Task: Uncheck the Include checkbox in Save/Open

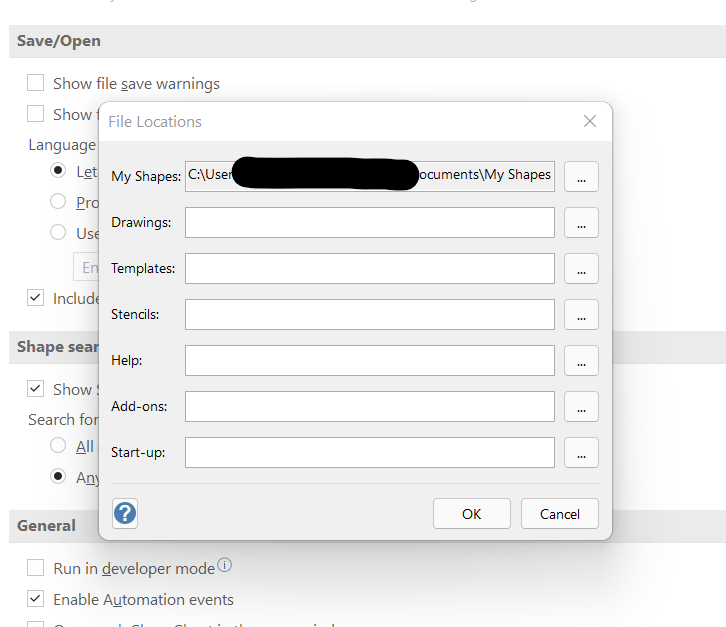Action: point(36,298)
